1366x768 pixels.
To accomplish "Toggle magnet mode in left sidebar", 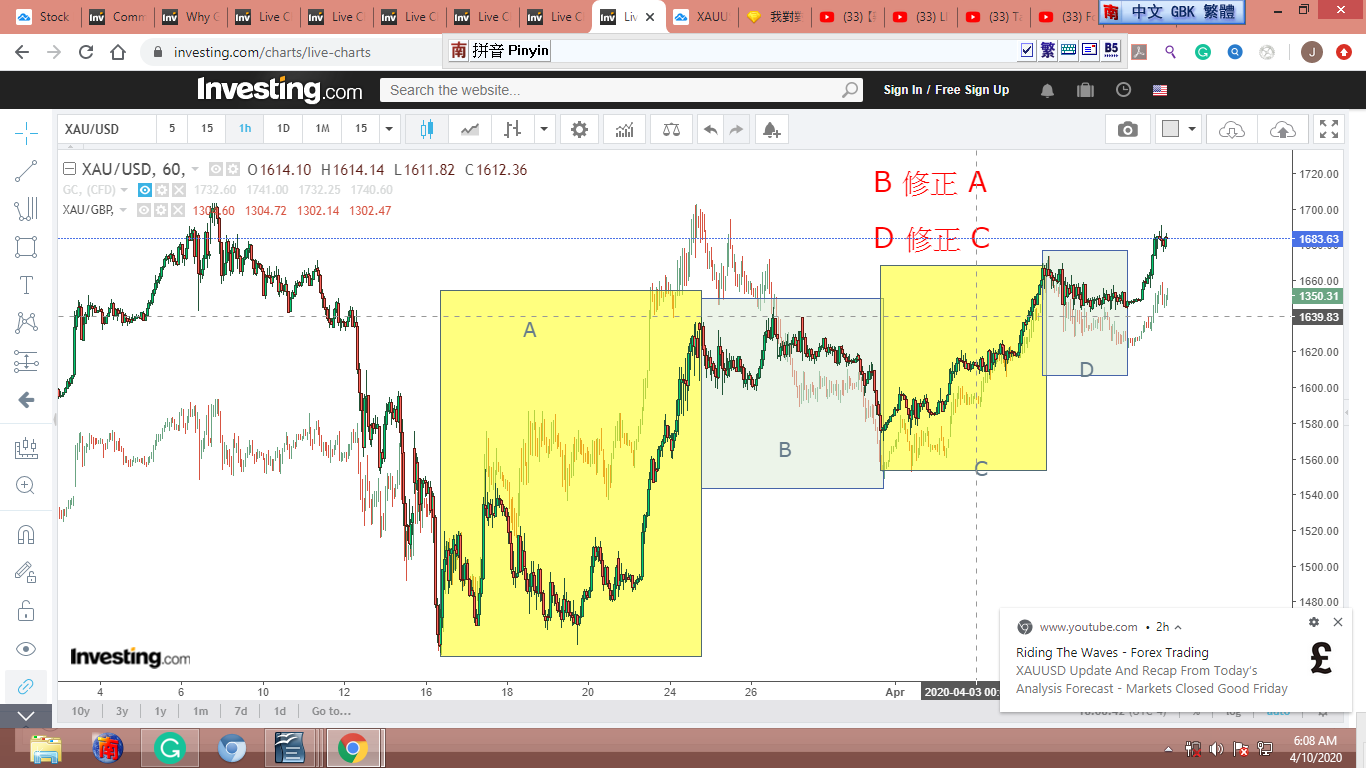I will (x=26, y=534).
